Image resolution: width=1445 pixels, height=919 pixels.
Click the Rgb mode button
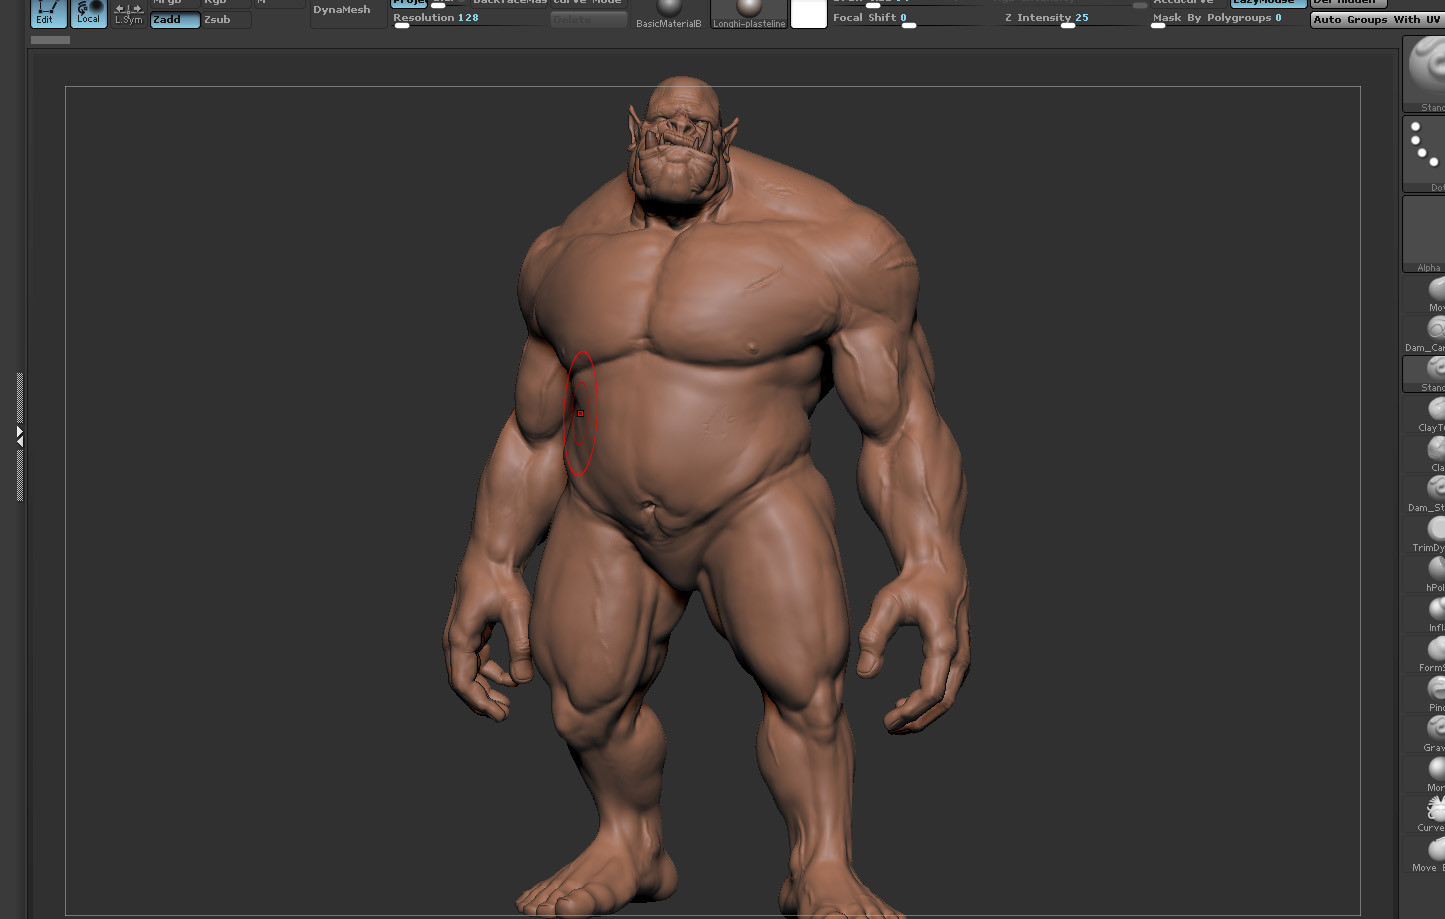point(226,3)
